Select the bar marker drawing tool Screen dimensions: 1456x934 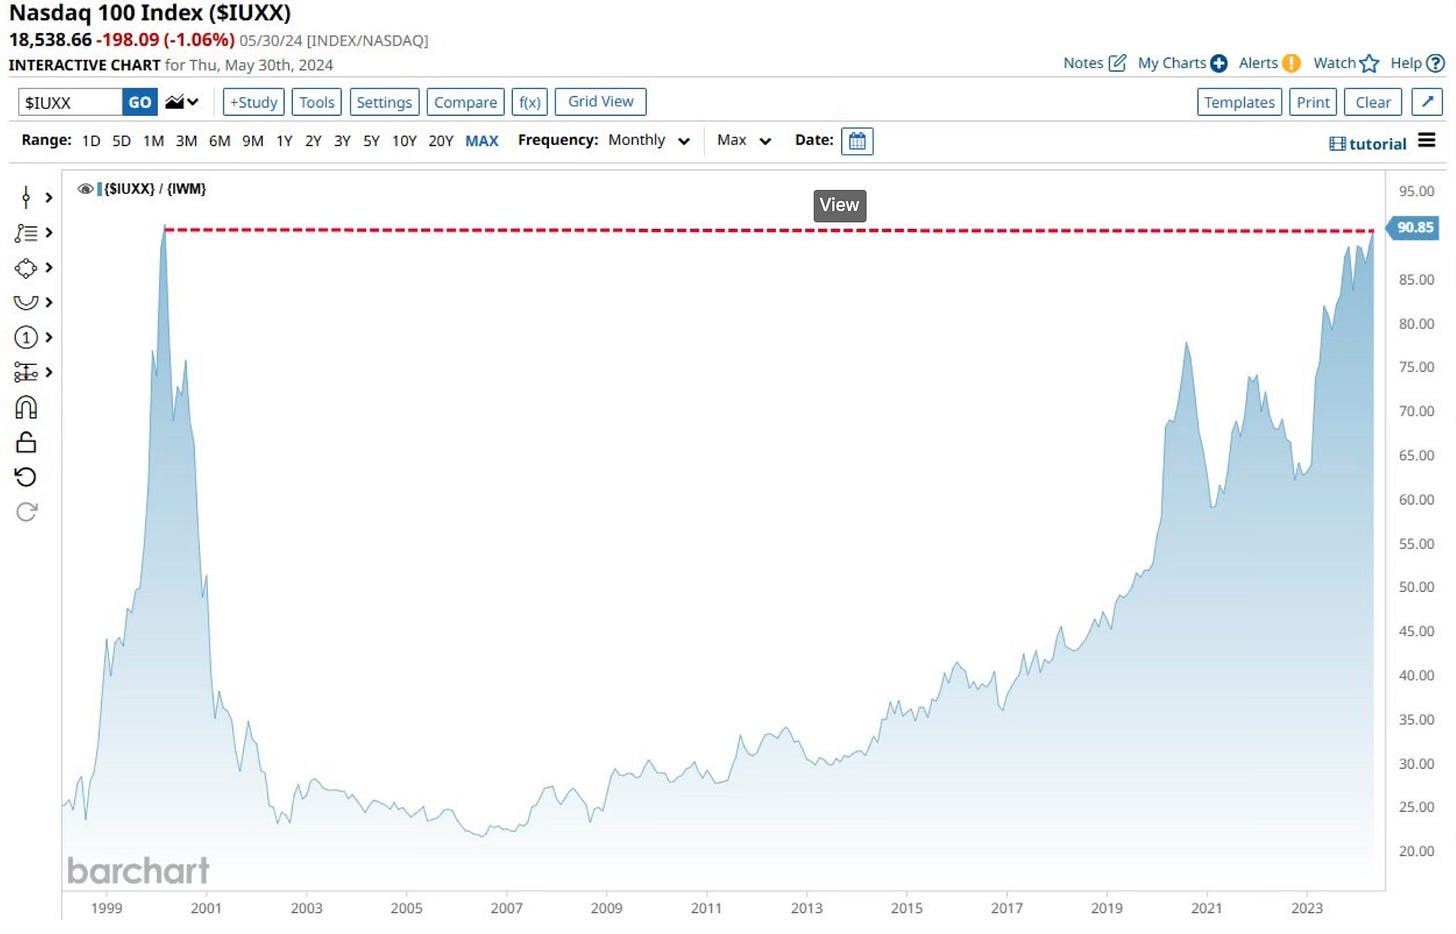click(26, 197)
